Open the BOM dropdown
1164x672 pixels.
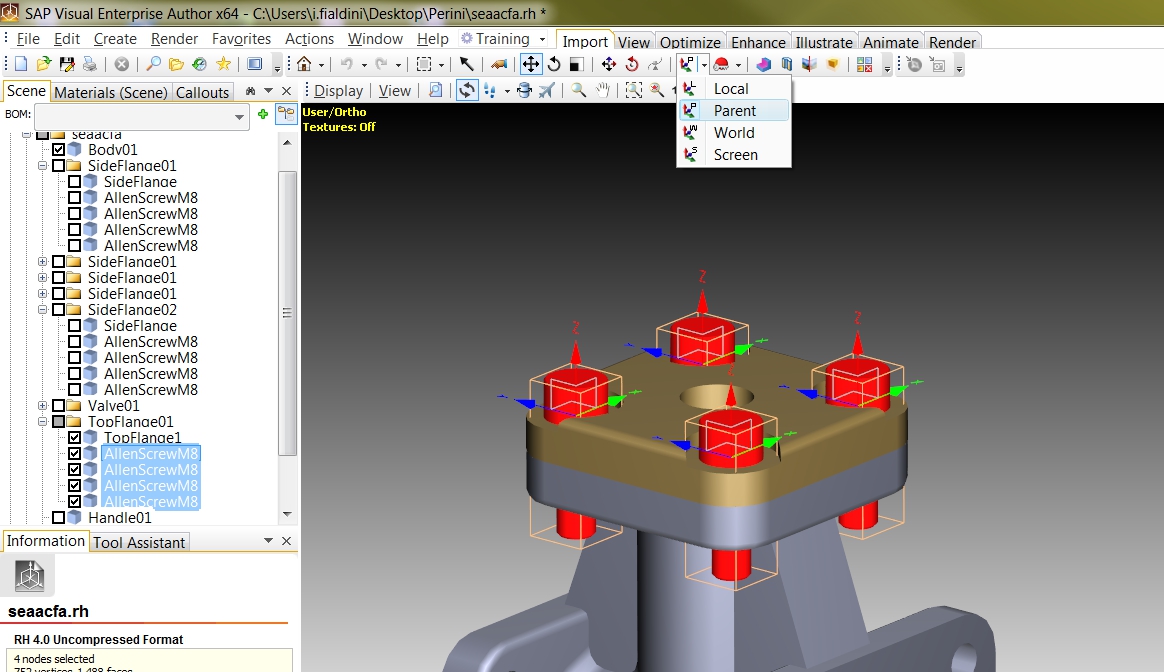[239, 117]
